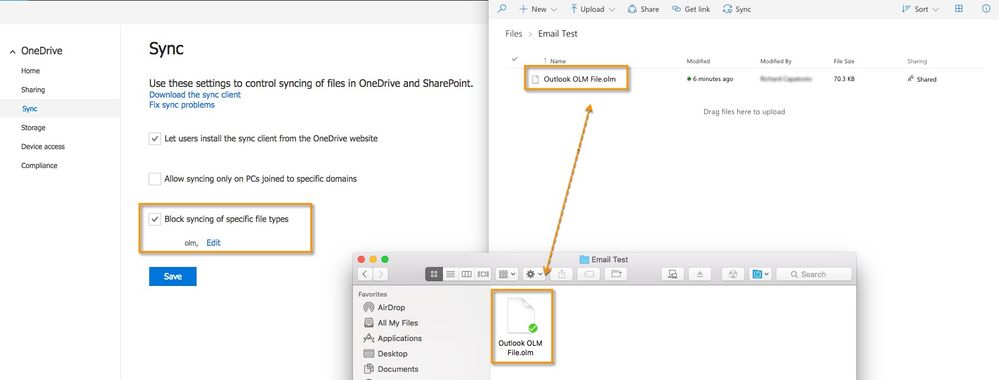Screen dimensions: 999x380
Task: Open Storage in the OneDrive admin sidebar
Action: coord(33,128)
